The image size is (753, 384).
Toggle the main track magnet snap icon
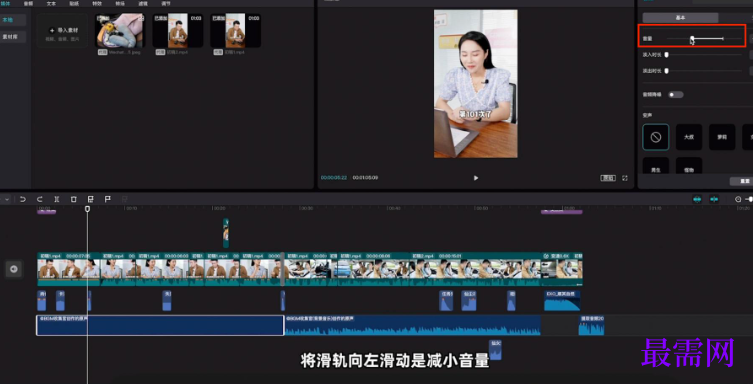[697, 199]
